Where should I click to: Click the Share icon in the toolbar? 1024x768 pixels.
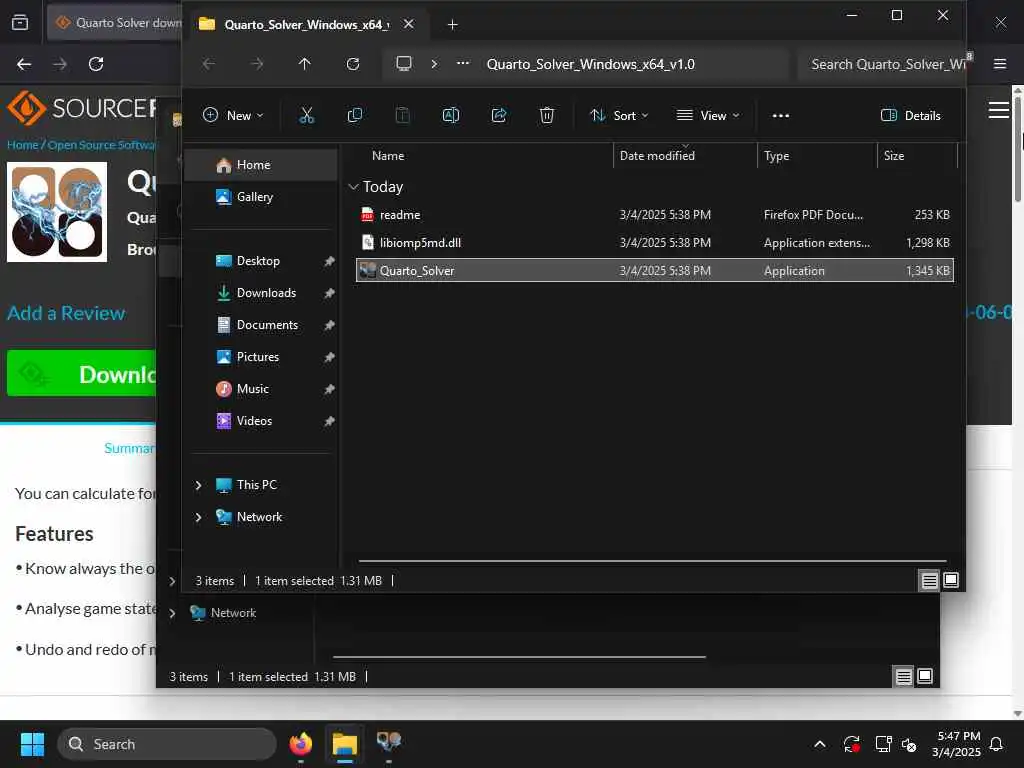click(499, 116)
